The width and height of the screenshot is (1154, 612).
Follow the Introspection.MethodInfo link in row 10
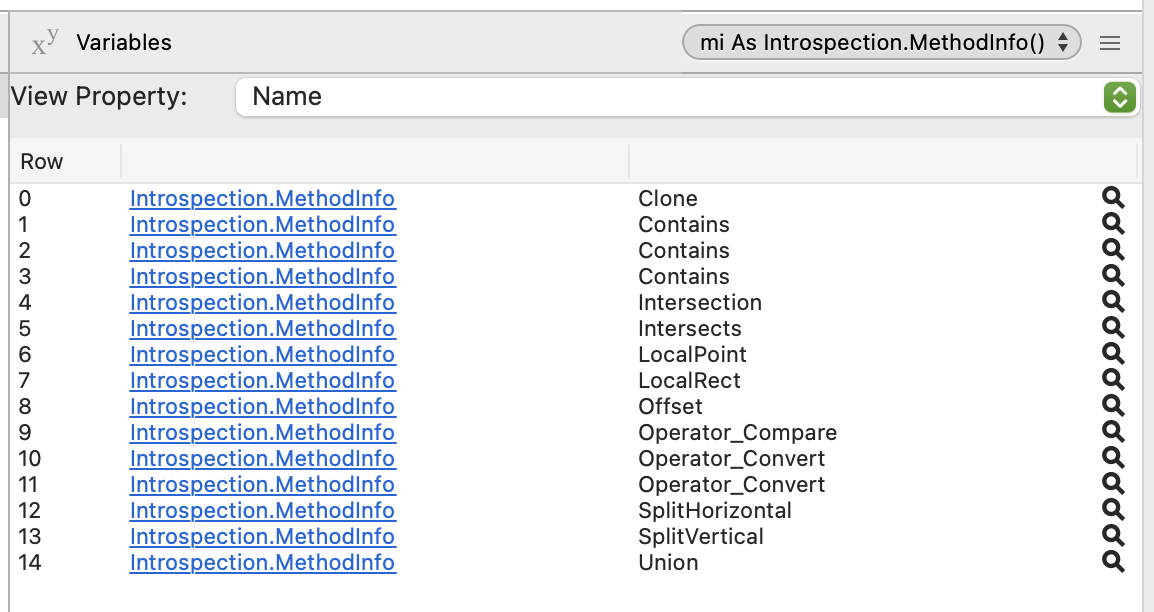tap(262, 458)
